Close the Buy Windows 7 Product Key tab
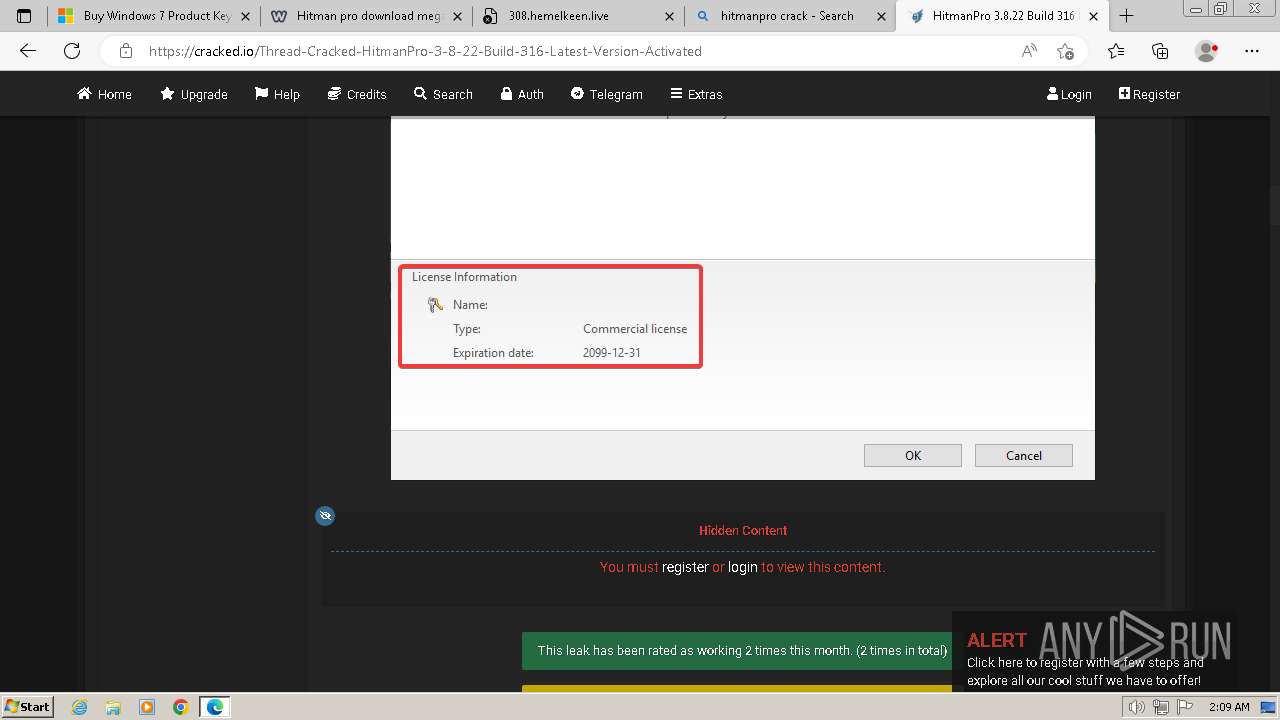Screen dimensions: 1280x720 [x=245, y=16]
